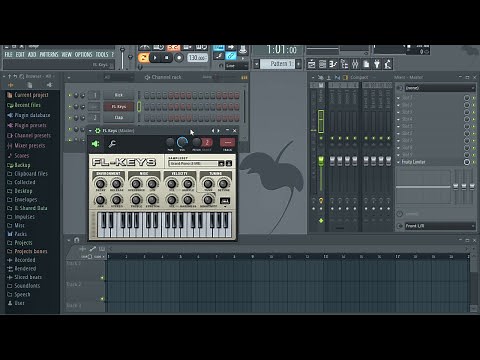The height and width of the screenshot is (360, 480).
Task: Click the Master track green fader
Action: 321,161
